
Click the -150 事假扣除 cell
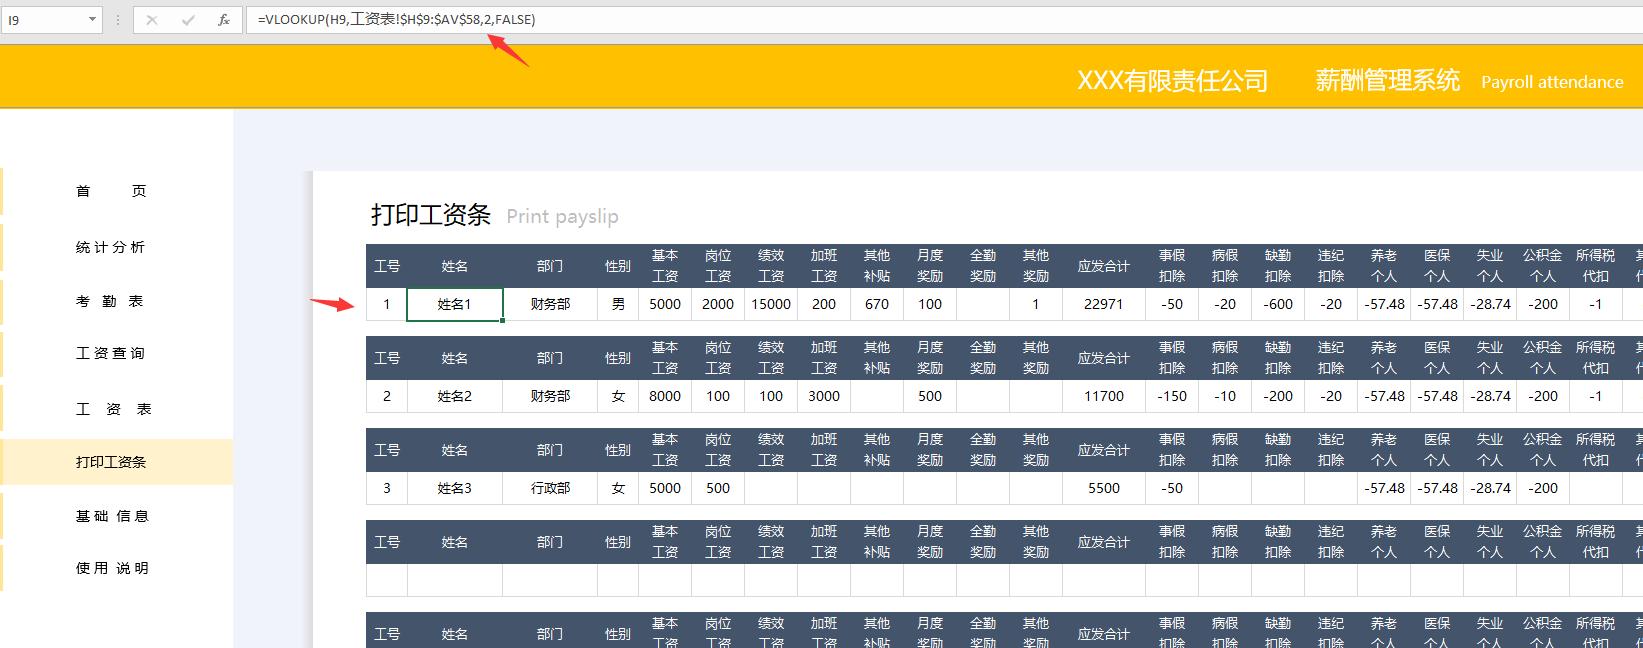click(x=1172, y=396)
